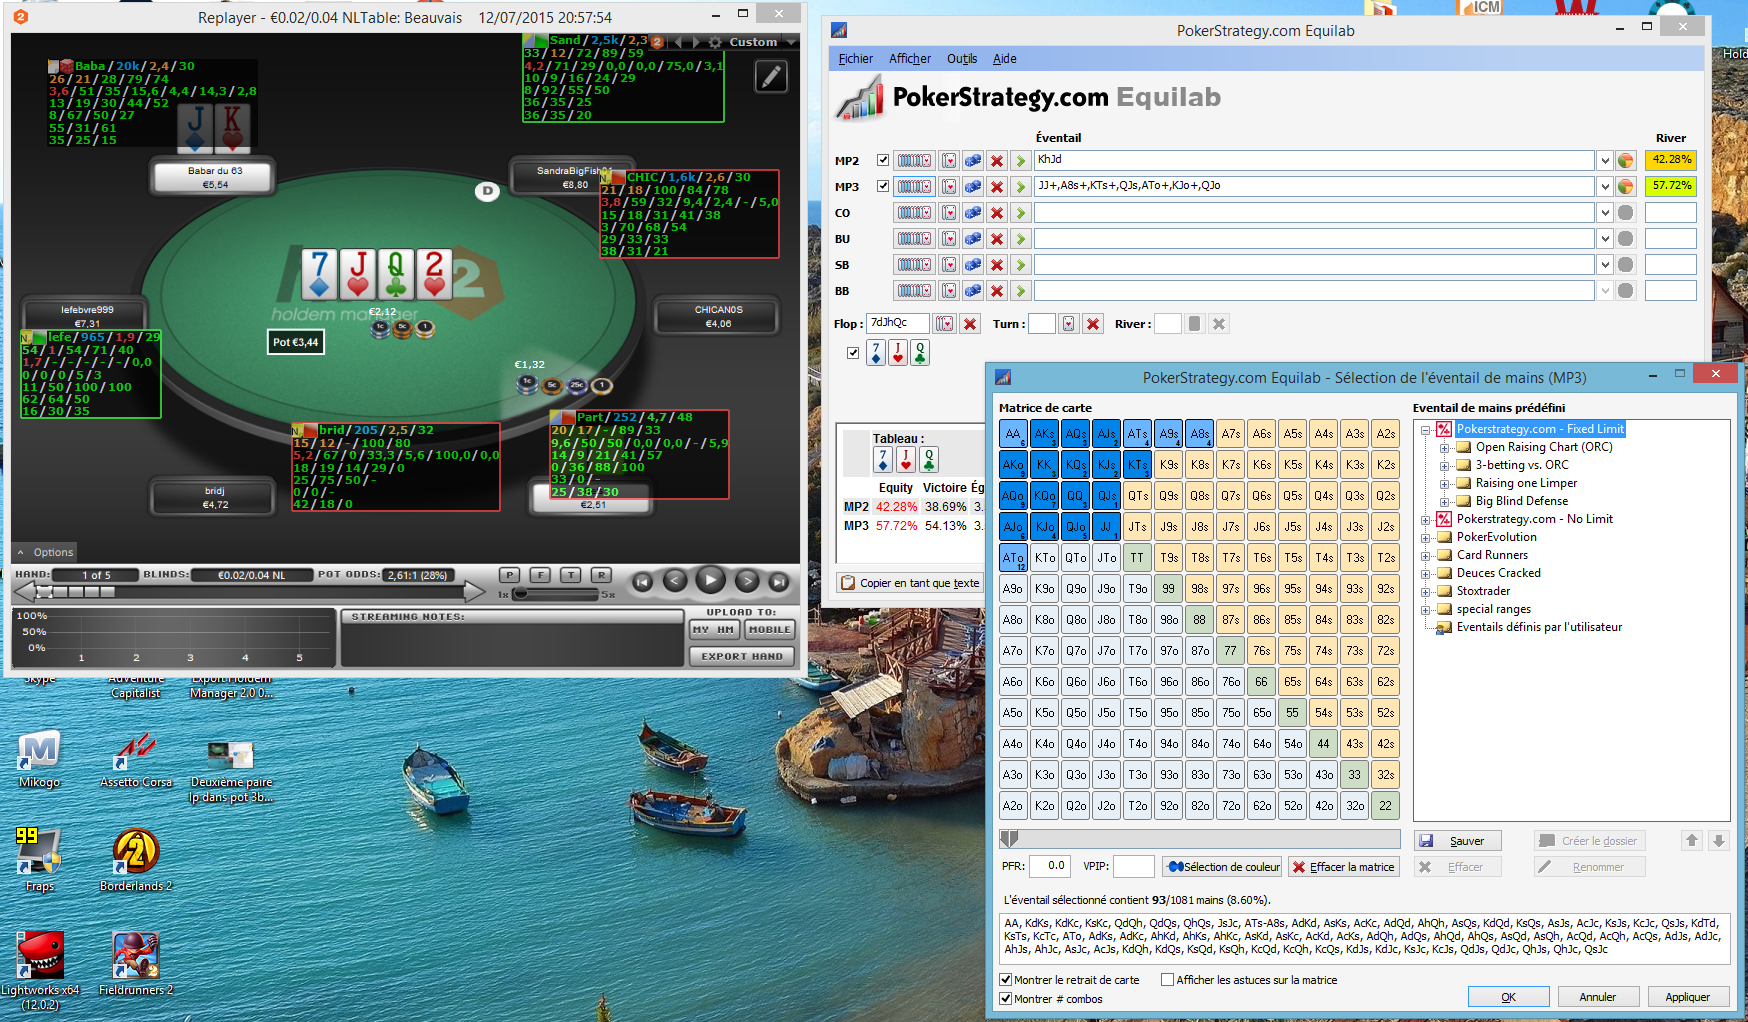This screenshot has height=1022, width=1748.
Task: Open the card selector icon for MP3
Action: pyautogui.click(x=949, y=187)
